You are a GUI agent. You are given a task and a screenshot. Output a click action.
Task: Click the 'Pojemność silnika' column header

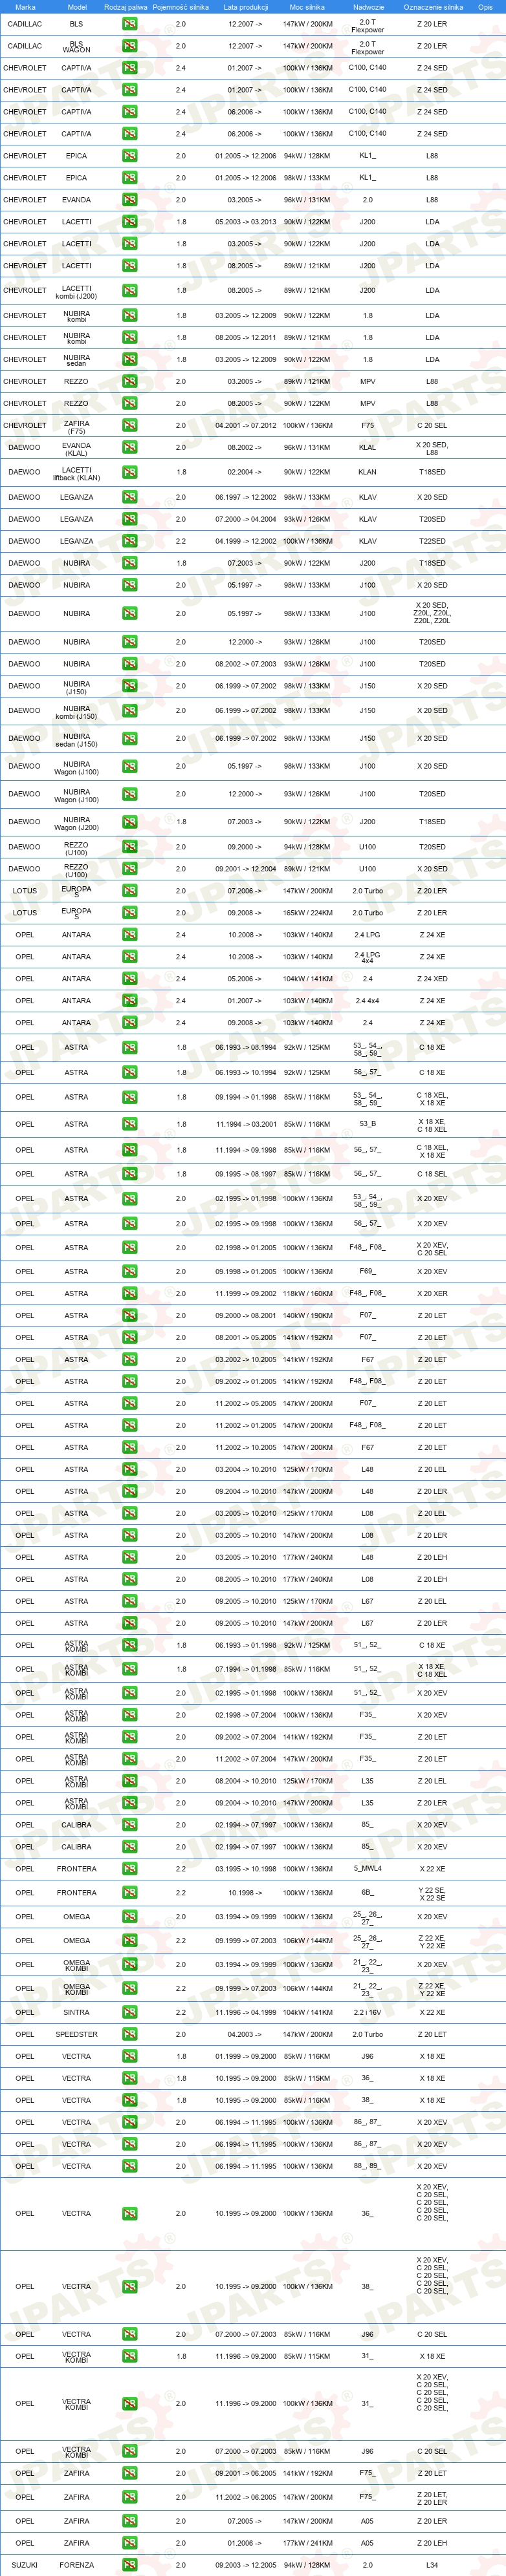pos(181,7)
